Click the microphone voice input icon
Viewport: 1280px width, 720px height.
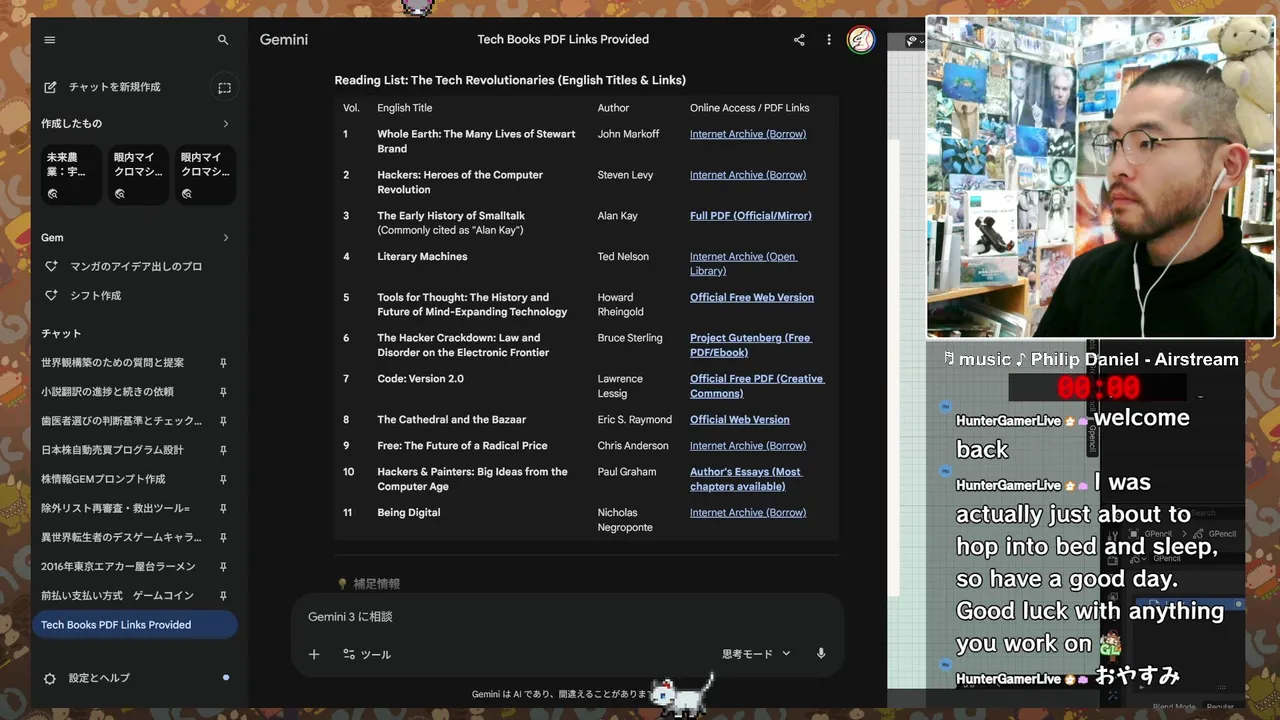pos(821,654)
